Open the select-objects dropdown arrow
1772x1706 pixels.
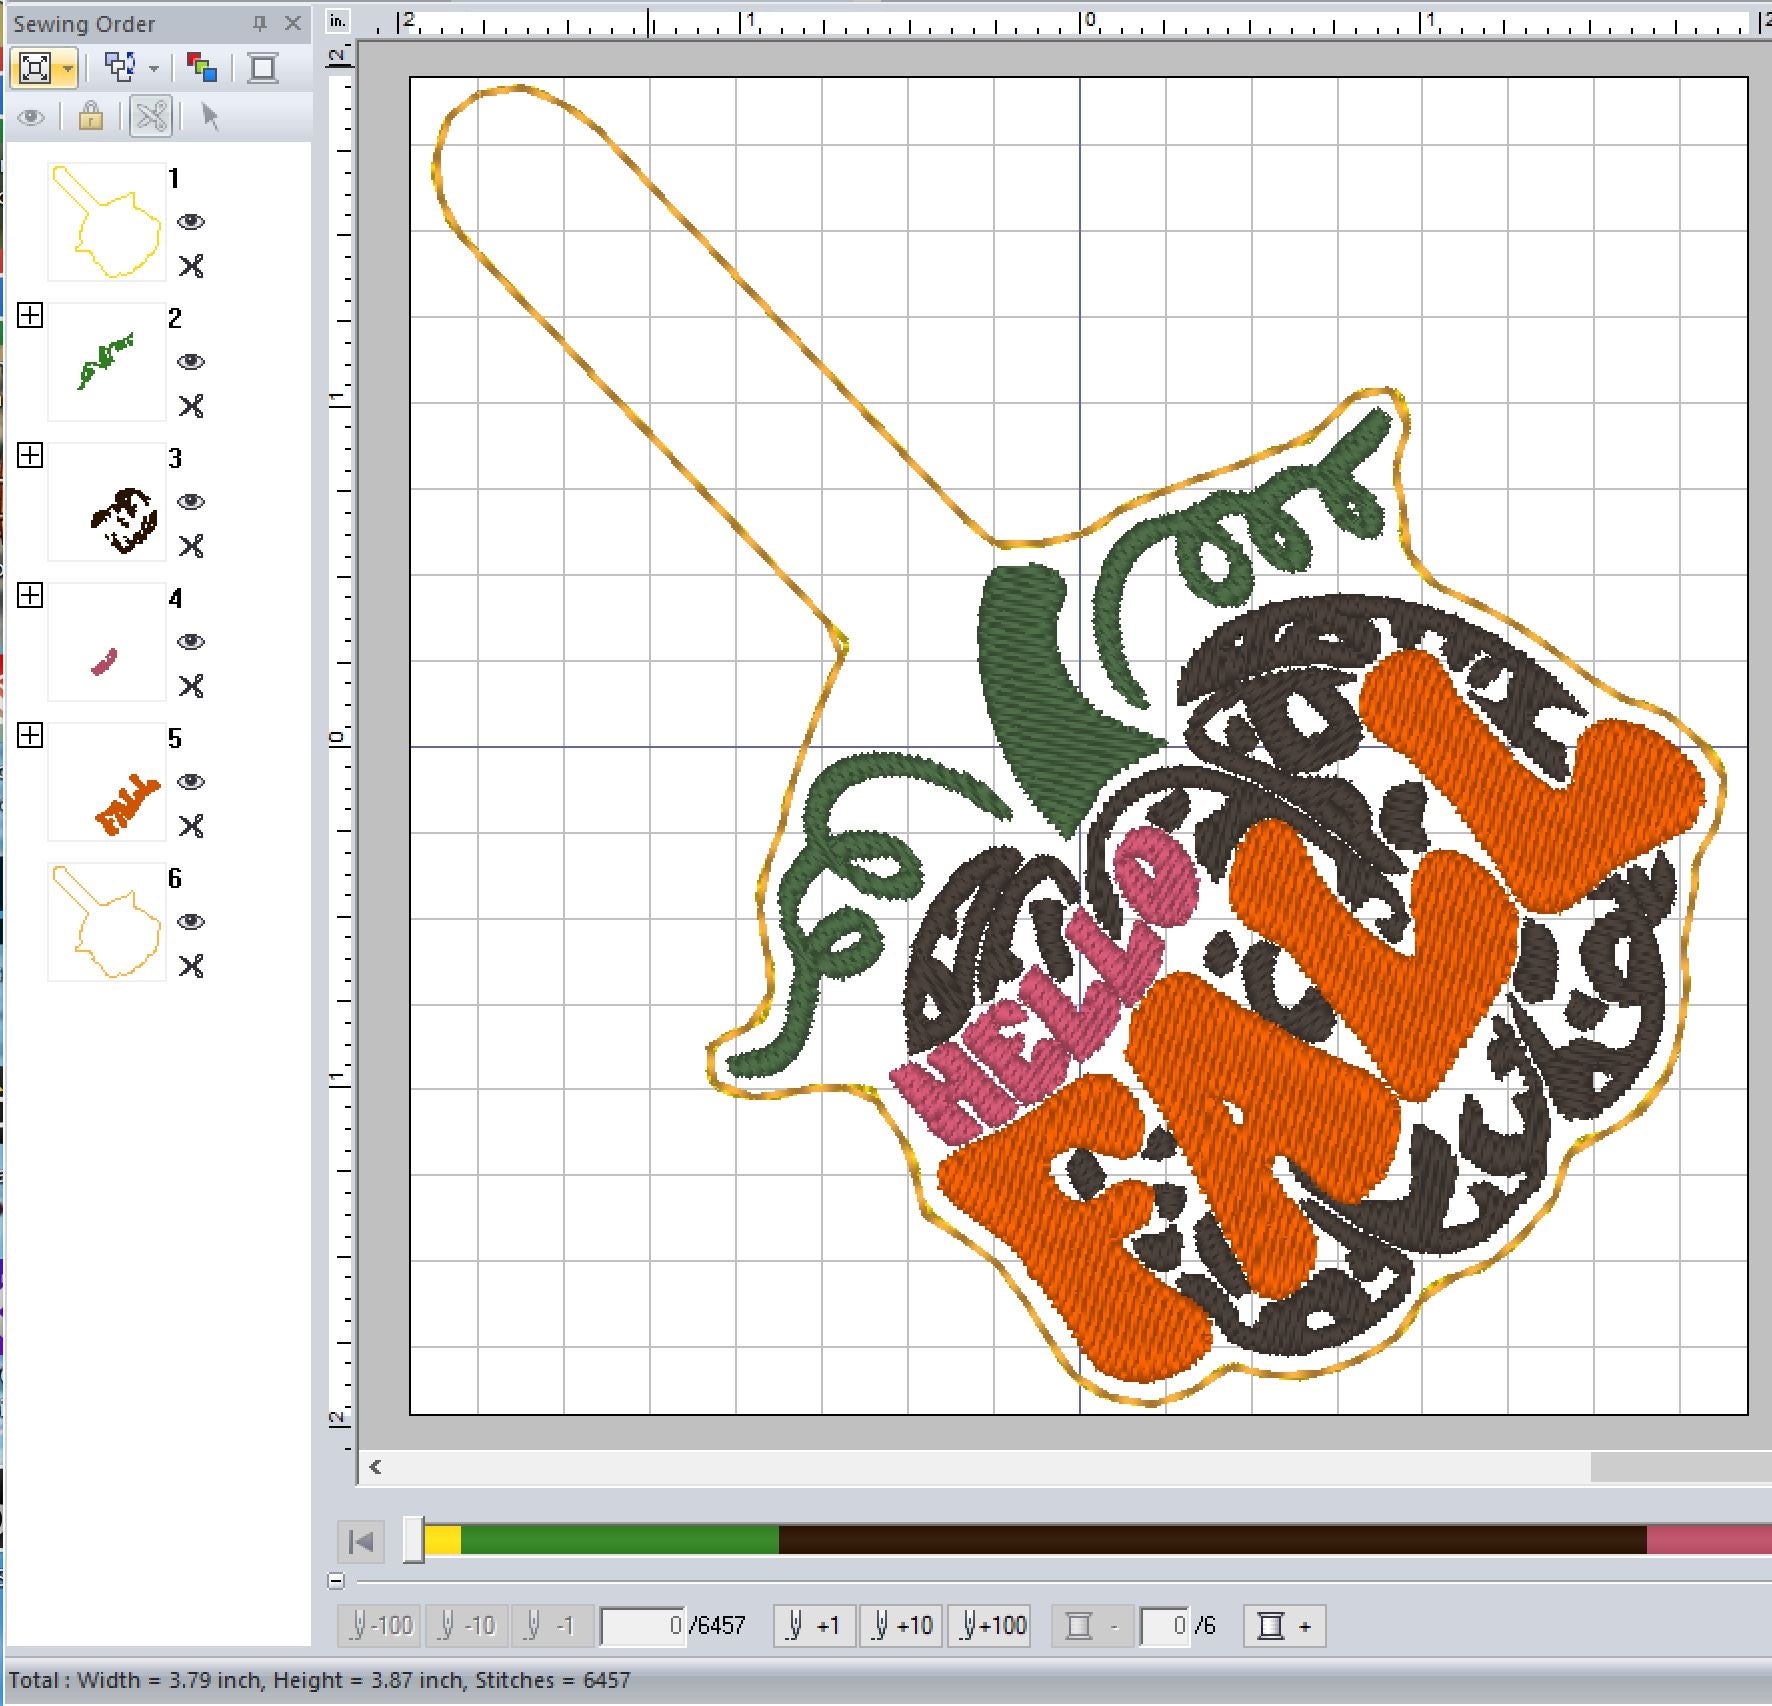(153, 69)
